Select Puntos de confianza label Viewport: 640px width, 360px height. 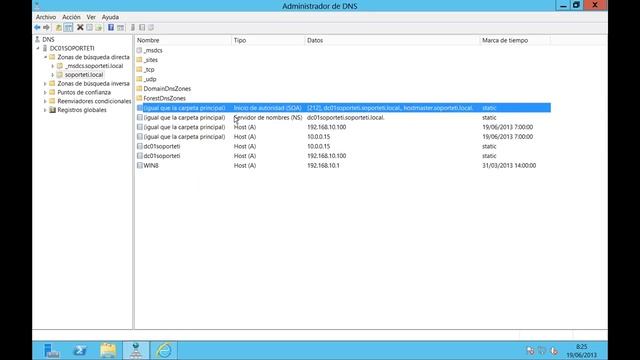pos(84,93)
